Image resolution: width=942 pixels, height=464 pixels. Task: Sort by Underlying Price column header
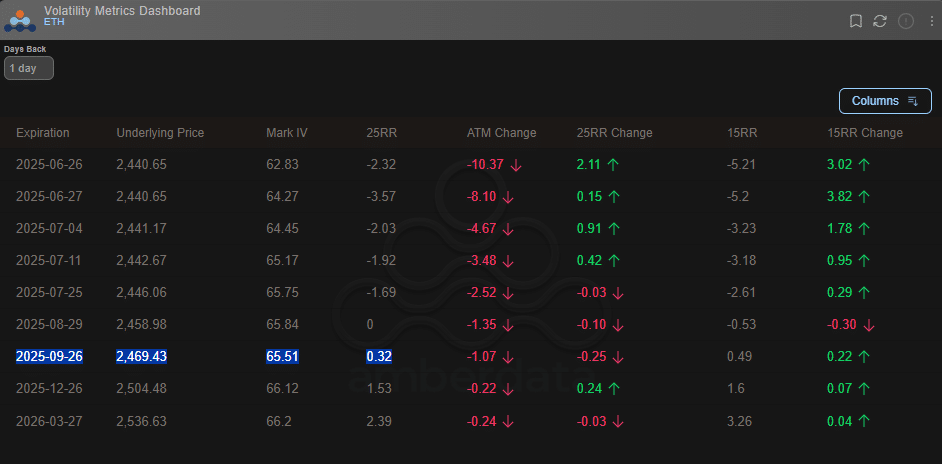(160, 133)
